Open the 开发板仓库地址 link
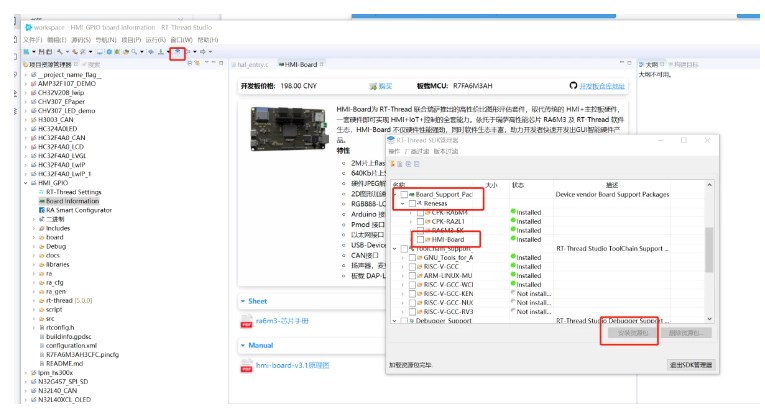This screenshot has width=765, height=409. click(602, 86)
